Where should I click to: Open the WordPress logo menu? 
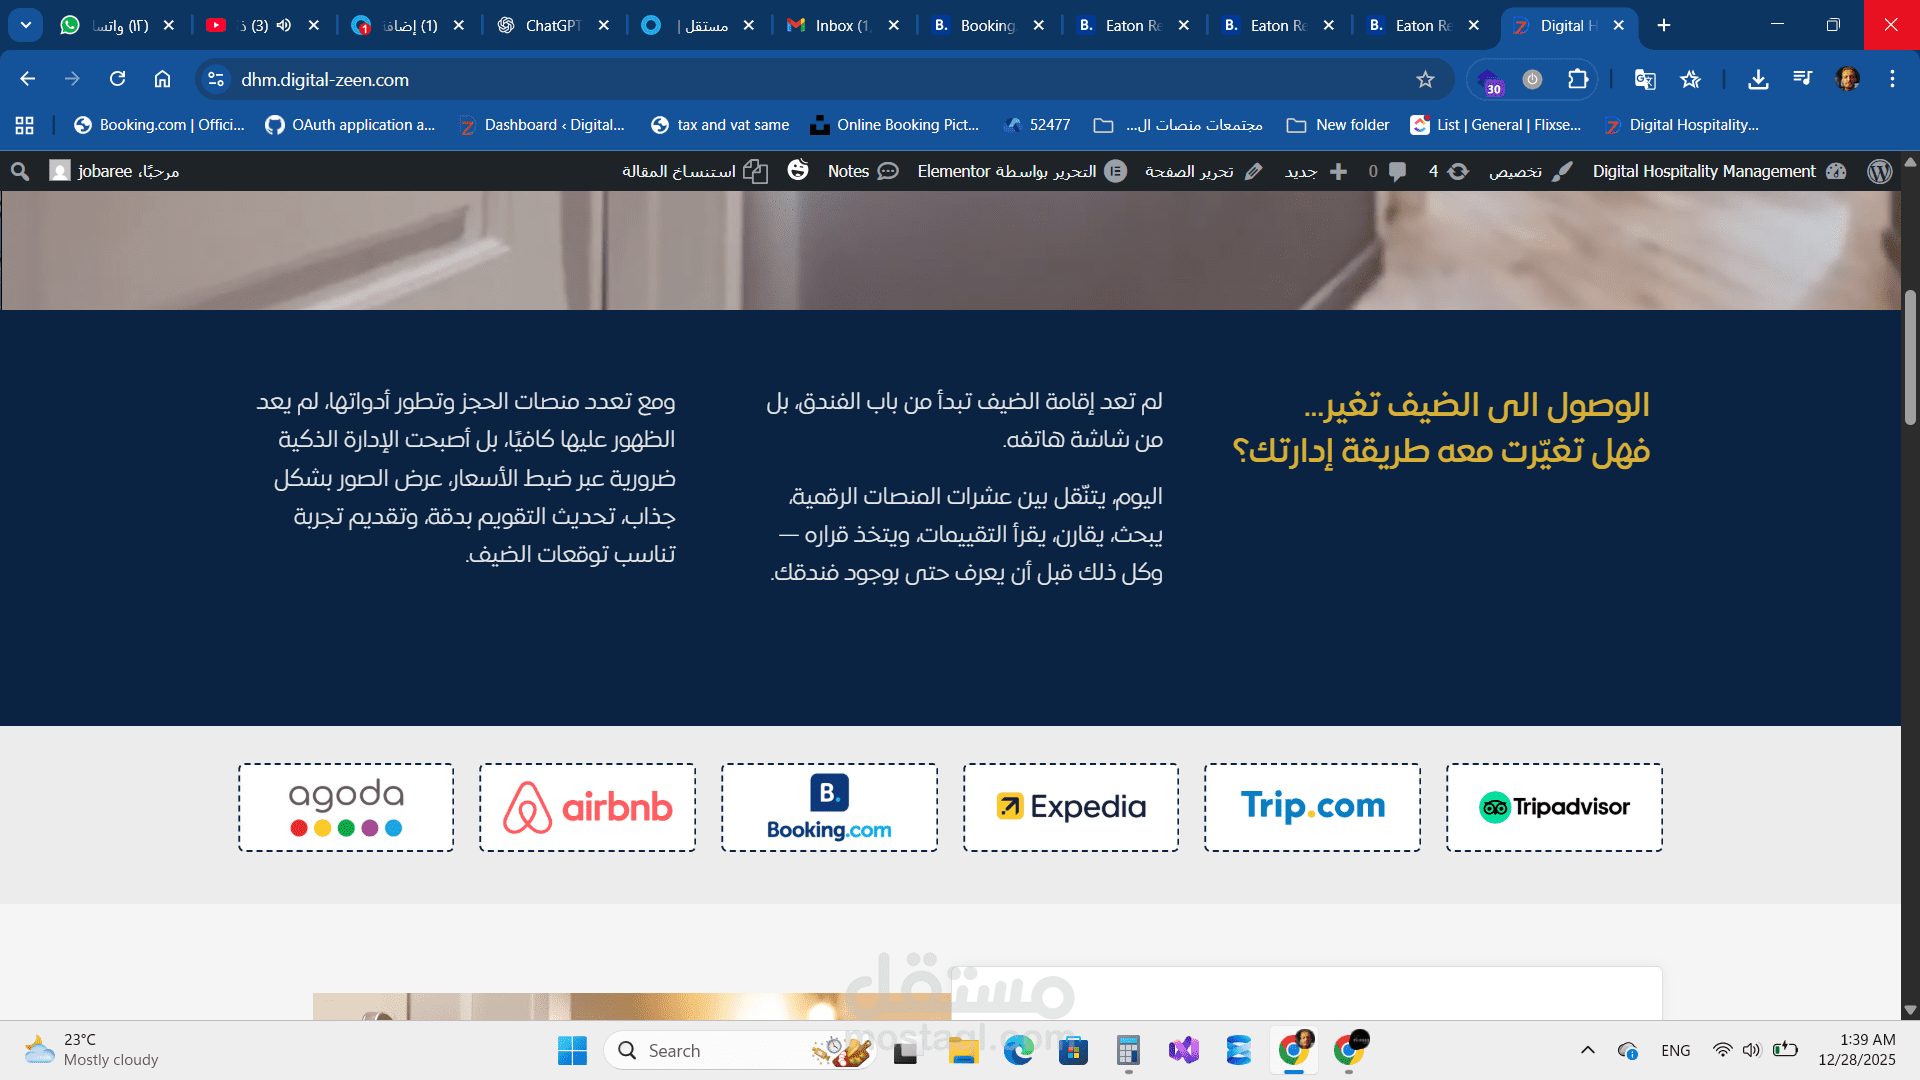pyautogui.click(x=1879, y=172)
